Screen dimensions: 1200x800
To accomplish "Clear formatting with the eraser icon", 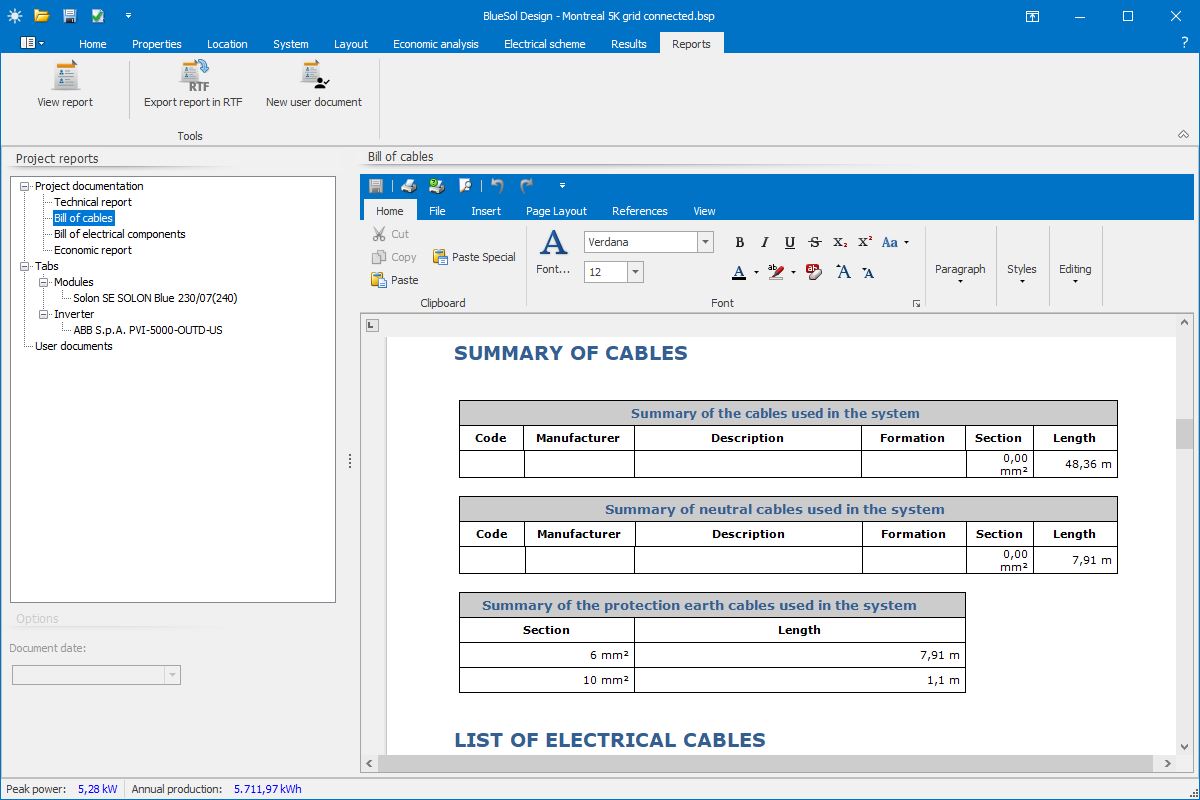I will pos(814,272).
